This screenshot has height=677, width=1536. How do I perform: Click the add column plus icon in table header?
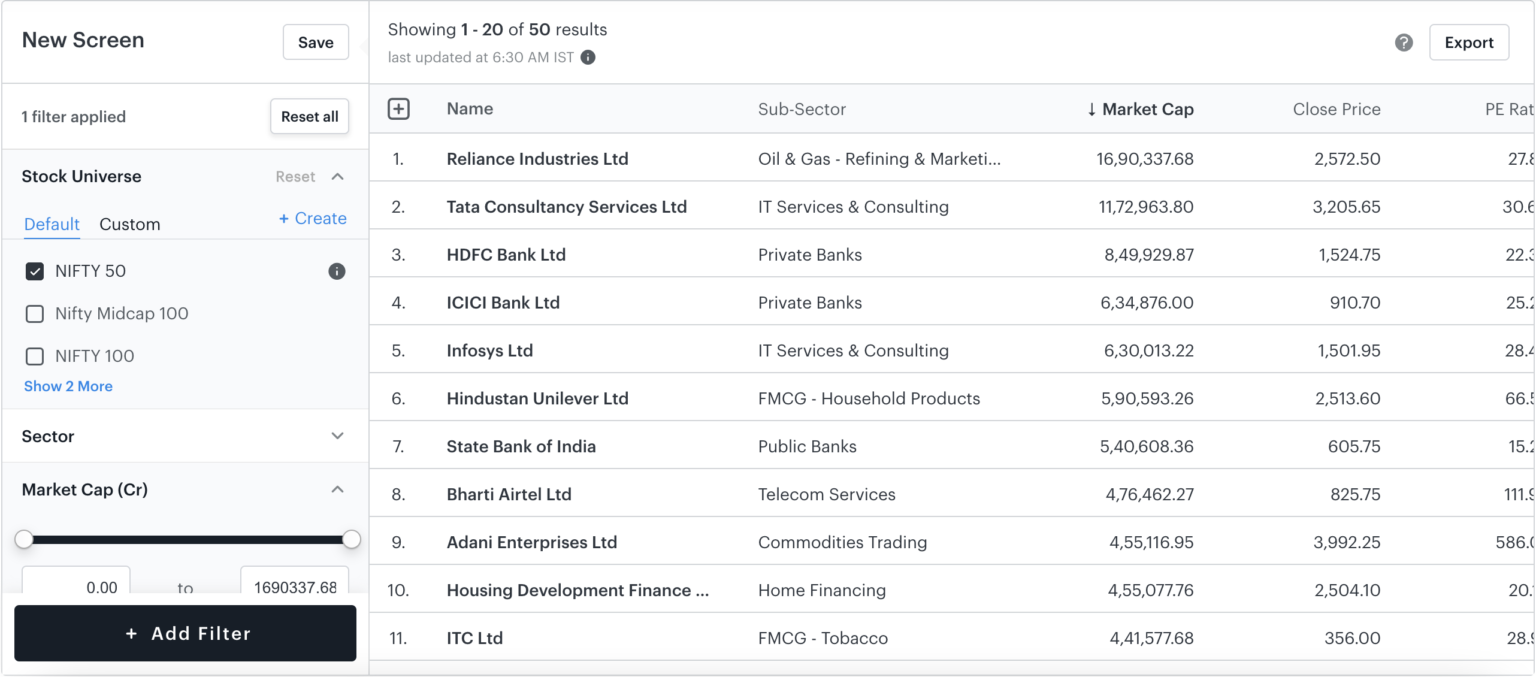tap(399, 108)
